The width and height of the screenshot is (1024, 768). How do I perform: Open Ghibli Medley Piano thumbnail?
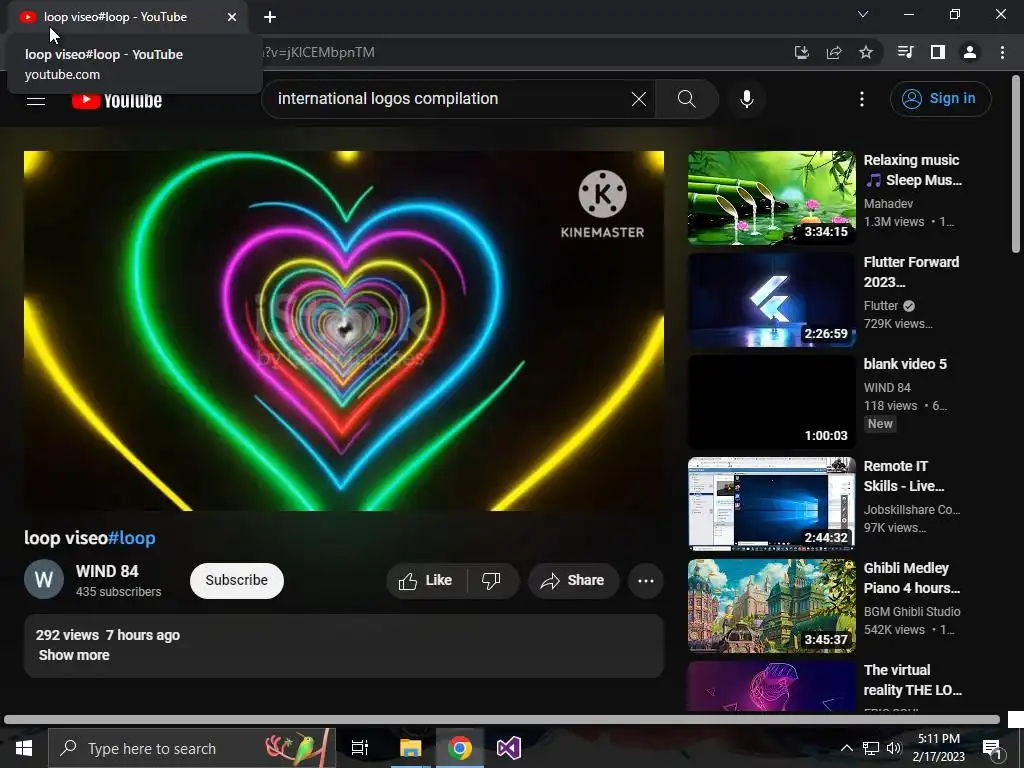[x=771, y=605]
